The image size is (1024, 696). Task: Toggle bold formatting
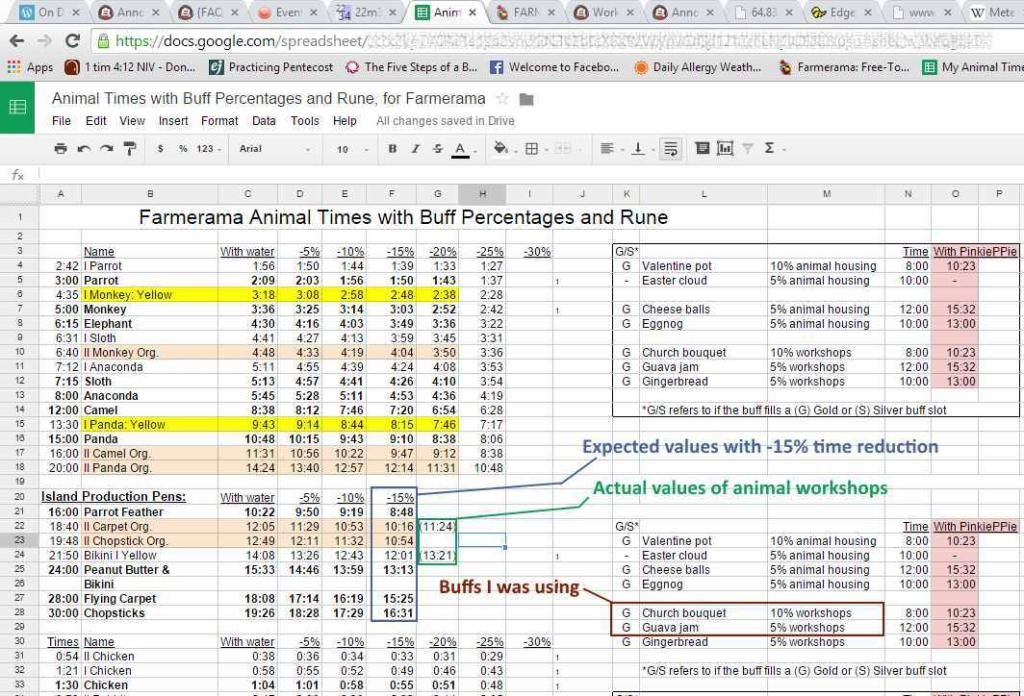(392, 148)
